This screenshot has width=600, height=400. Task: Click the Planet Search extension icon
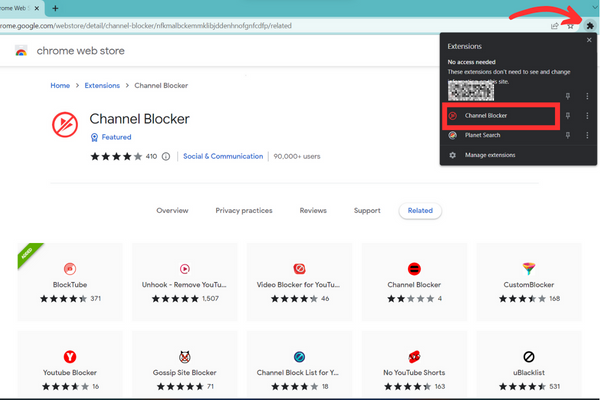(452, 135)
